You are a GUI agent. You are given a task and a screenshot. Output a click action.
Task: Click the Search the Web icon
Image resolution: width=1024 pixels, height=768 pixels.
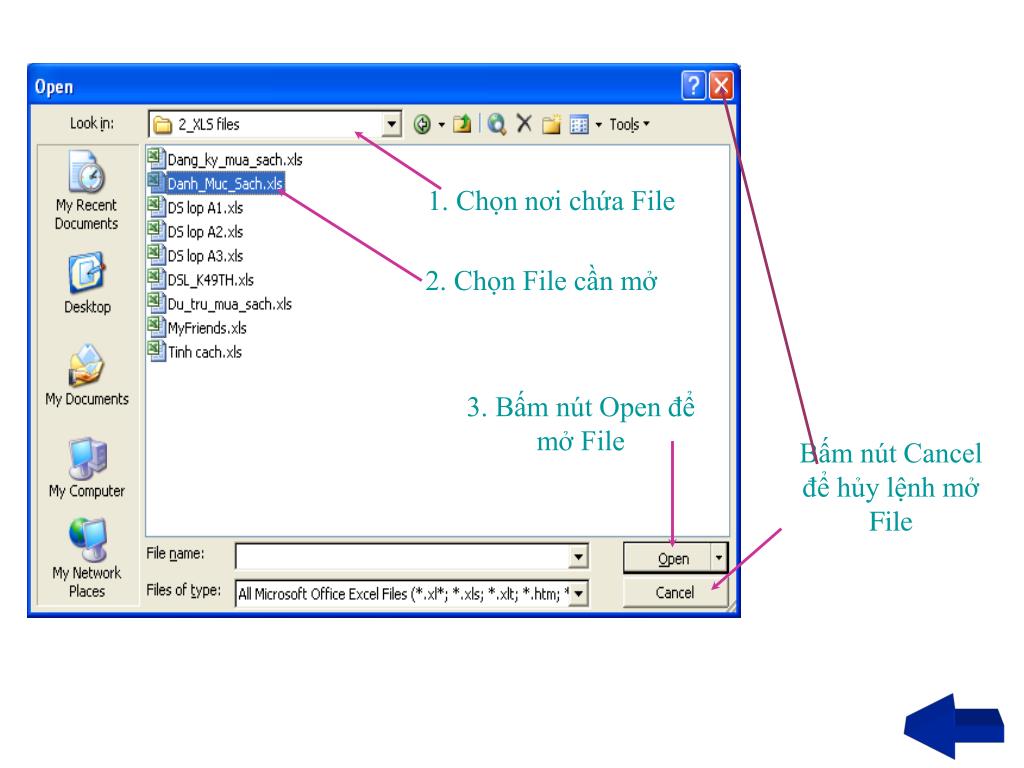[496, 123]
